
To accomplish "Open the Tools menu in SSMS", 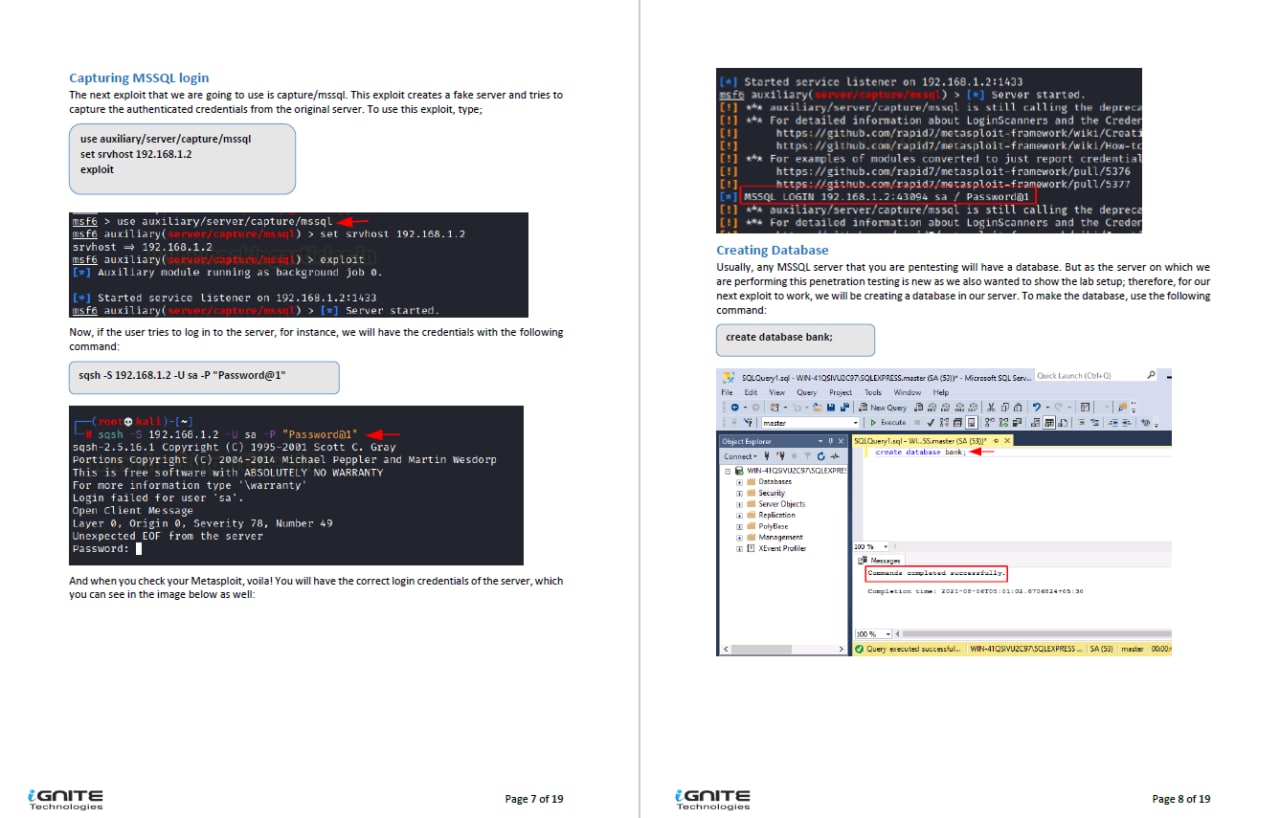I will (x=873, y=392).
